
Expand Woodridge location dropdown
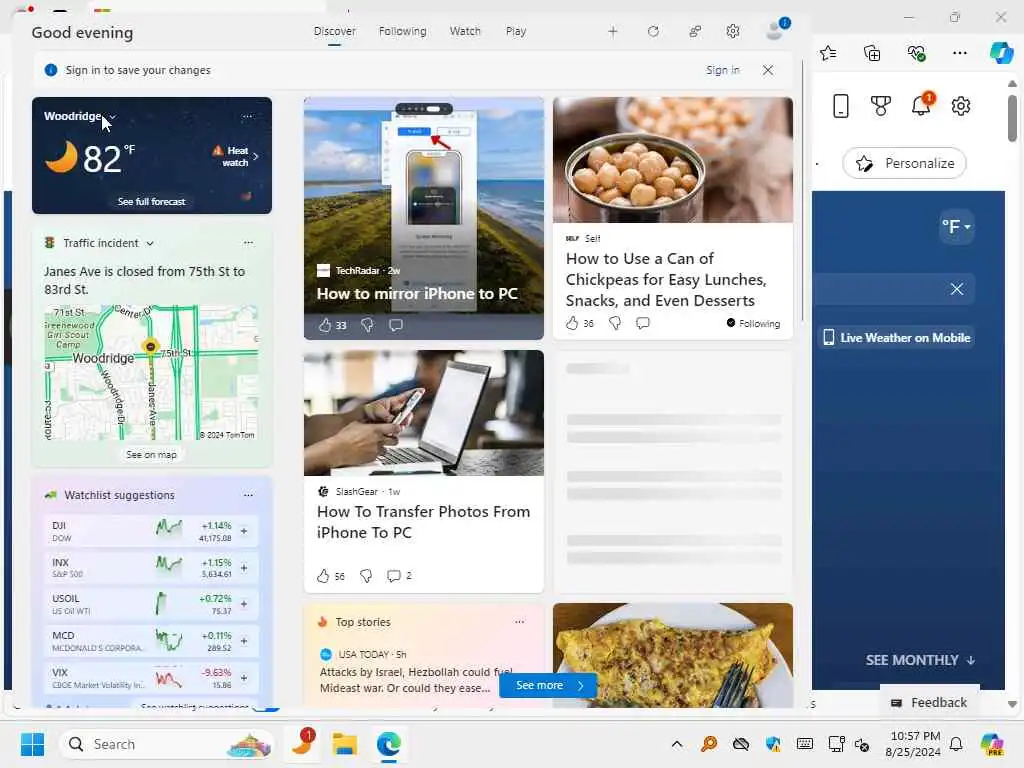113,117
